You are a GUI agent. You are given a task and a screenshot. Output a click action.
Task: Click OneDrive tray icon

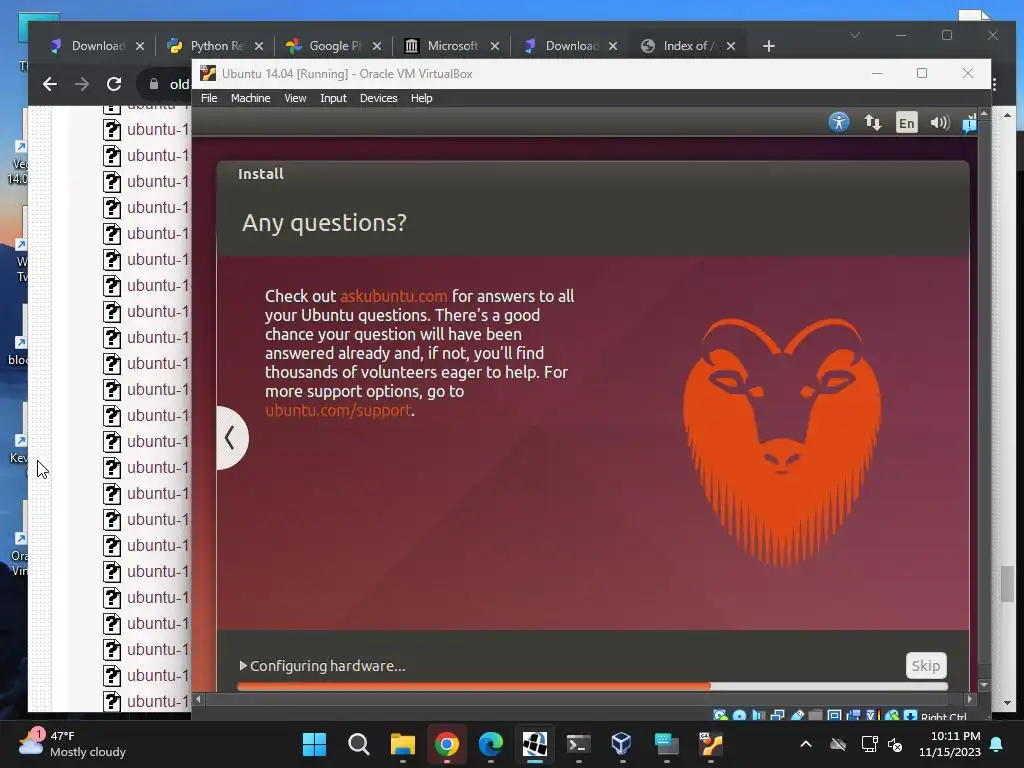pyautogui.click(x=838, y=744)
